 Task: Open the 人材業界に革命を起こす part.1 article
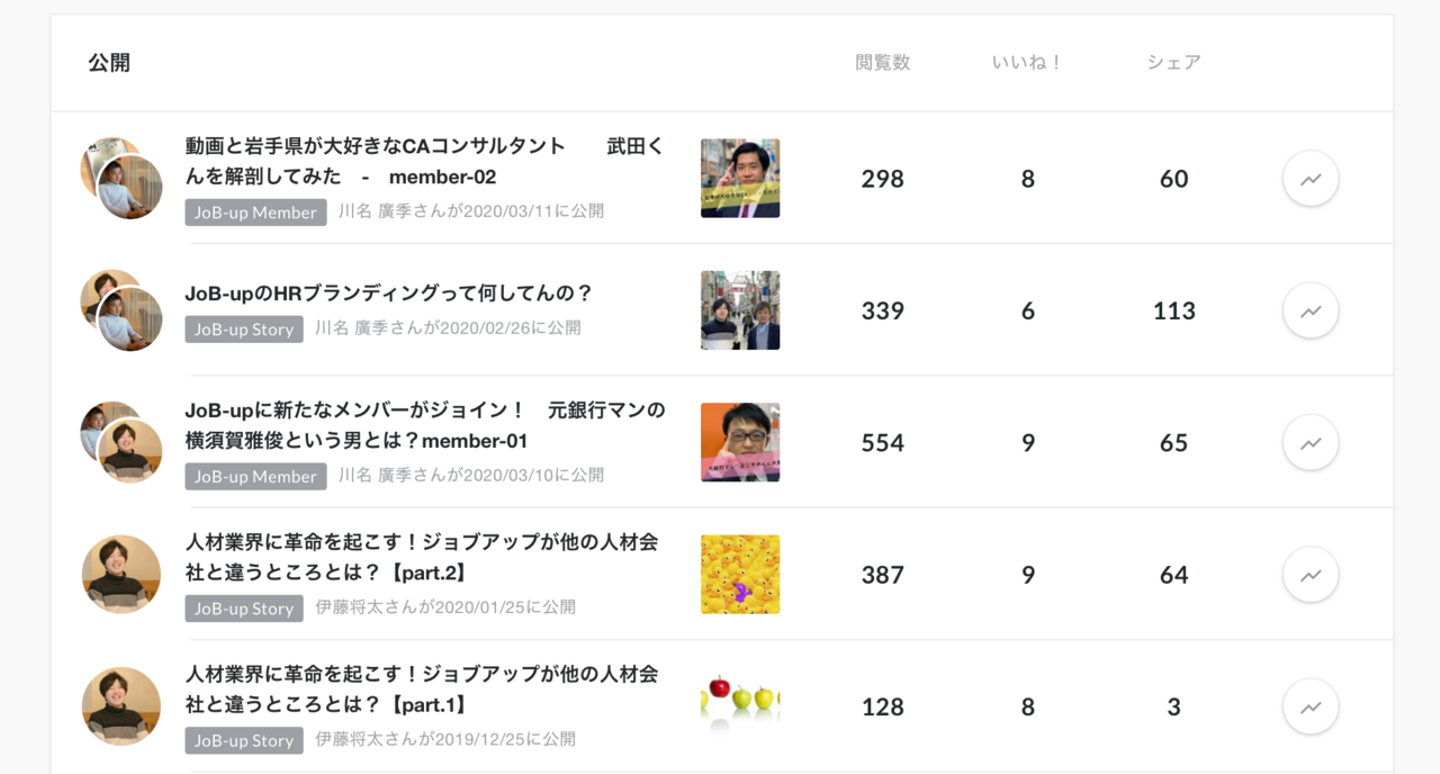[421, 689]
